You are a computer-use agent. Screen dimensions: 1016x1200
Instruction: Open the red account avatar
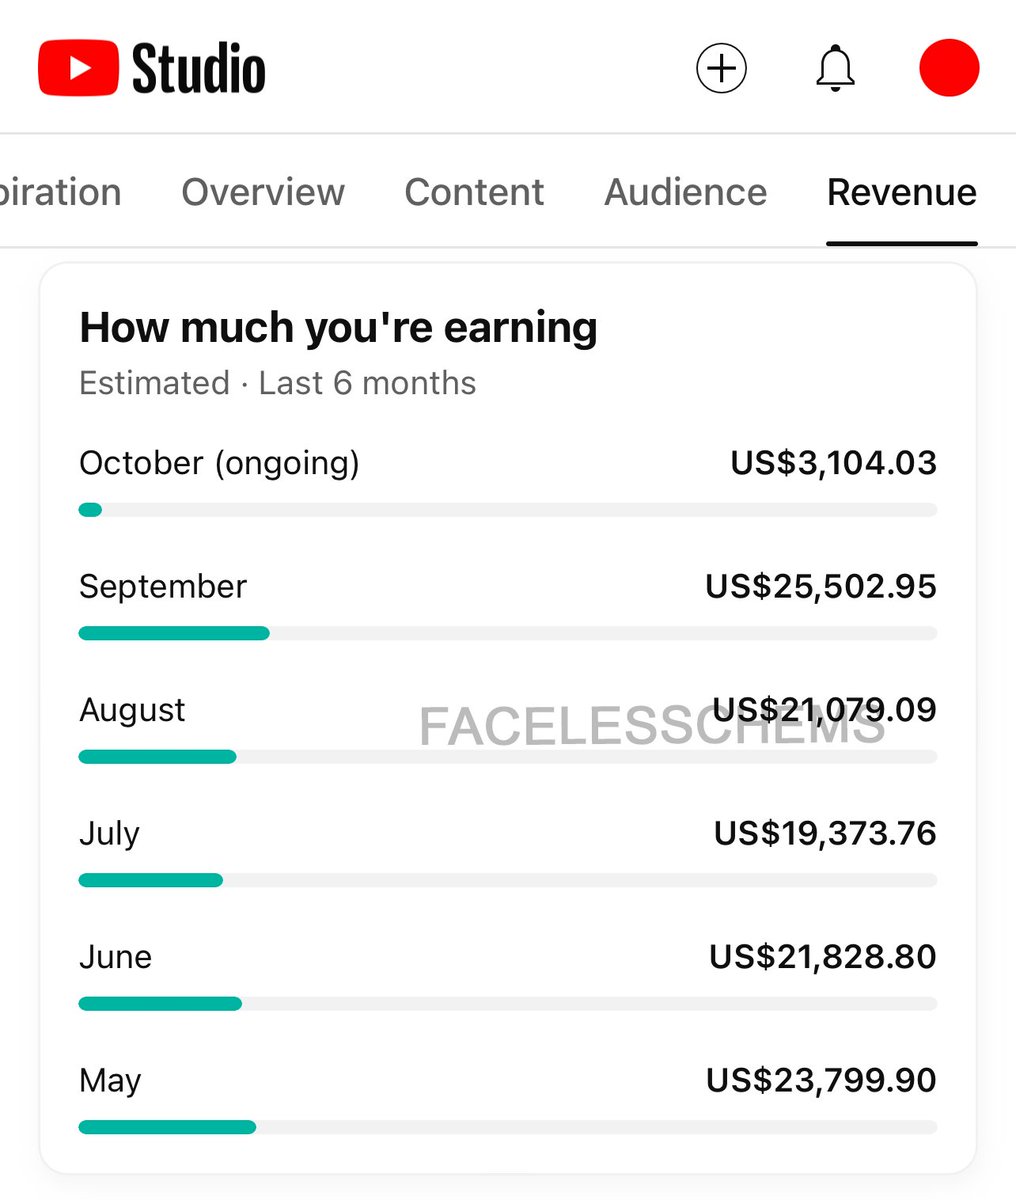pyautogui.click(x=948, y=68)
